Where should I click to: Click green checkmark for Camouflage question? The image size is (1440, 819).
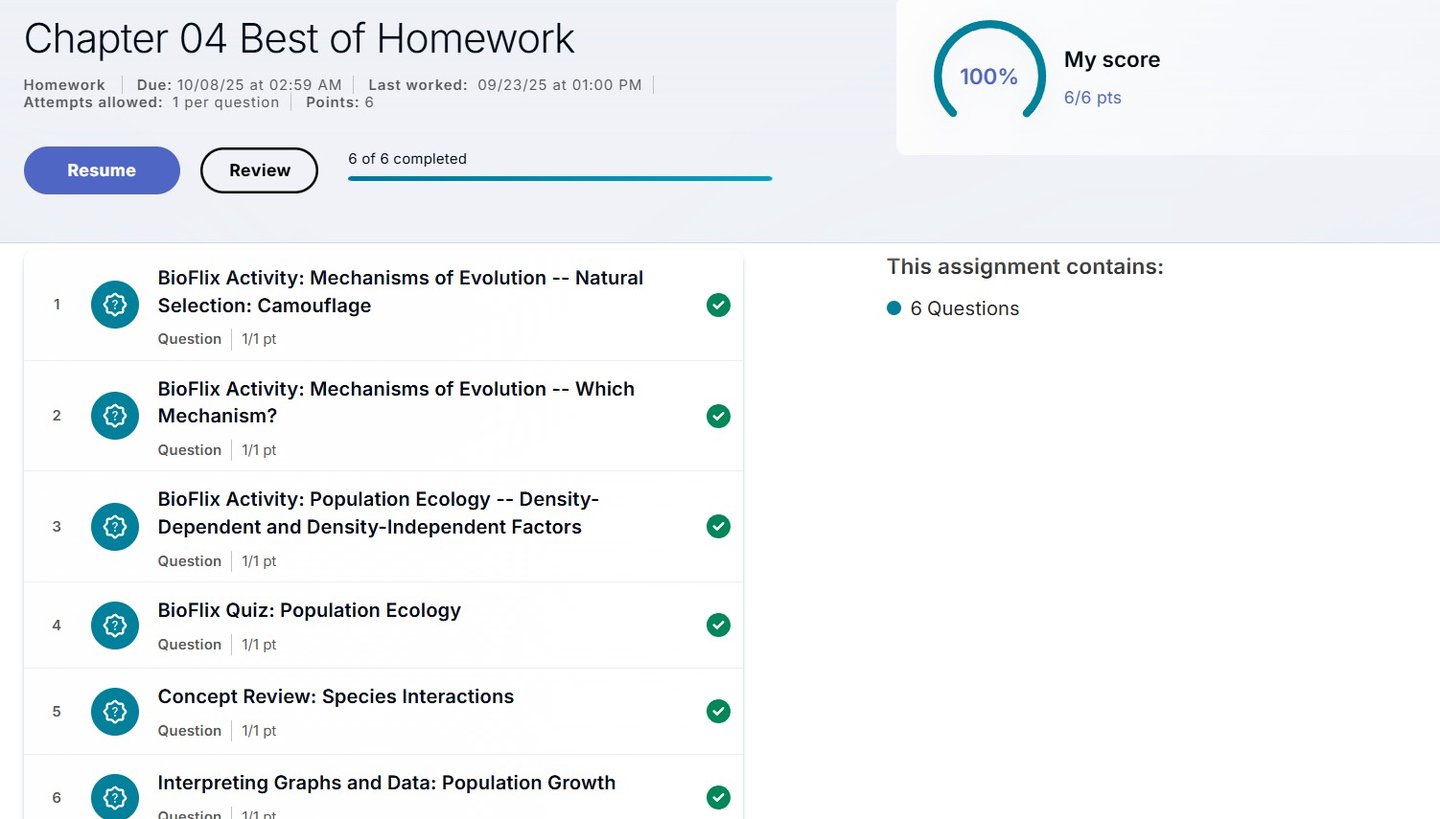(718, 305)
